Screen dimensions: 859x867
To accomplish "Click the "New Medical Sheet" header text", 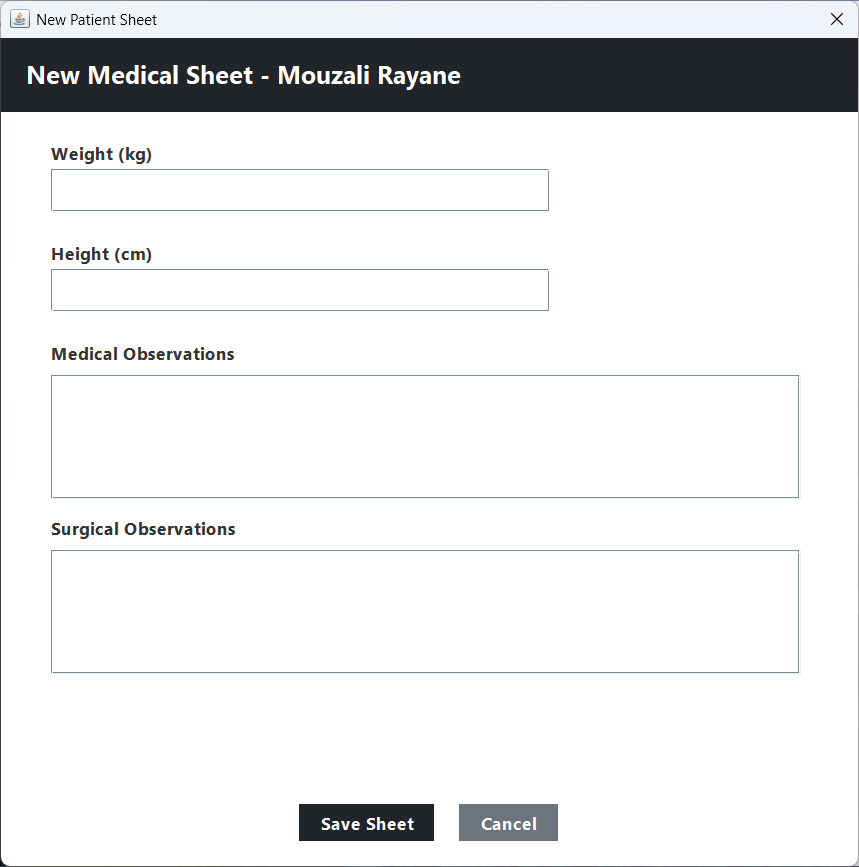I will click(x=139, y=76).
